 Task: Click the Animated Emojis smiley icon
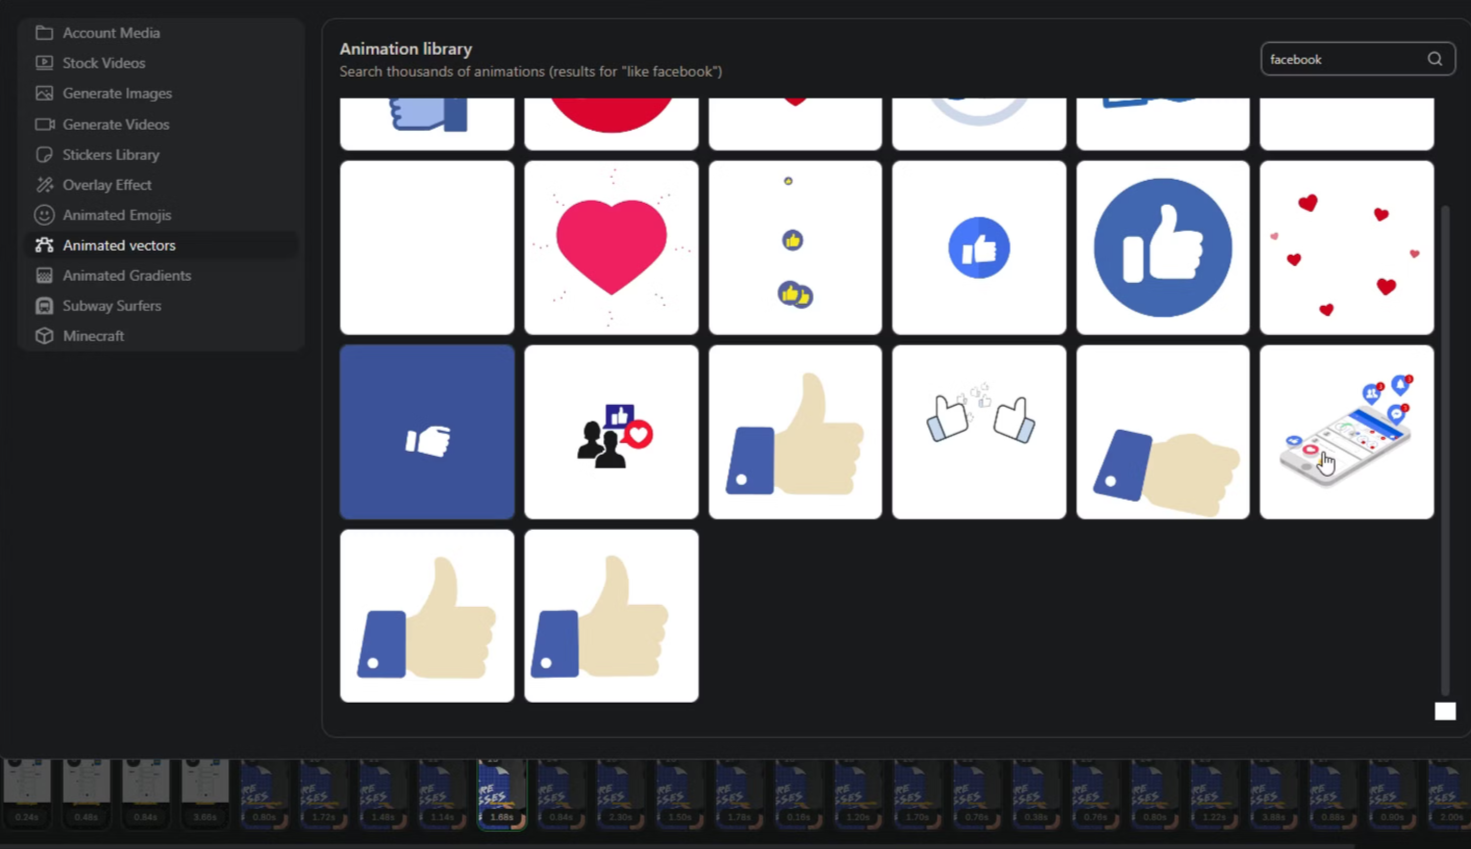44,215
